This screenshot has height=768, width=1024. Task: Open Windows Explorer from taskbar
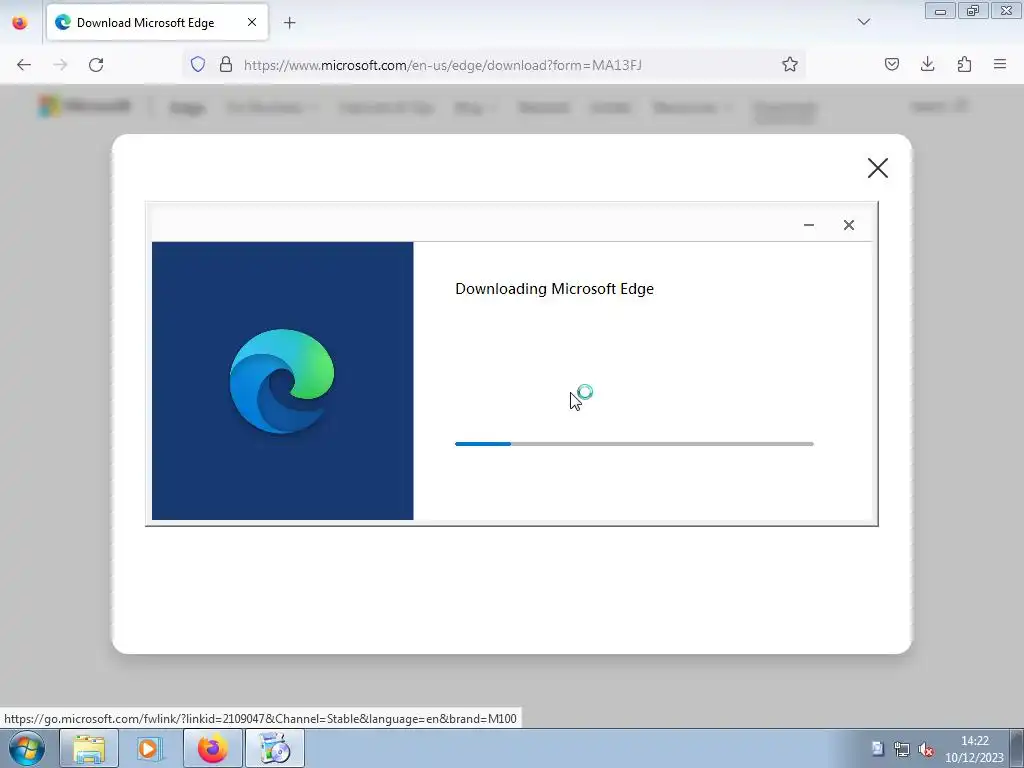(x=89, y=748)
